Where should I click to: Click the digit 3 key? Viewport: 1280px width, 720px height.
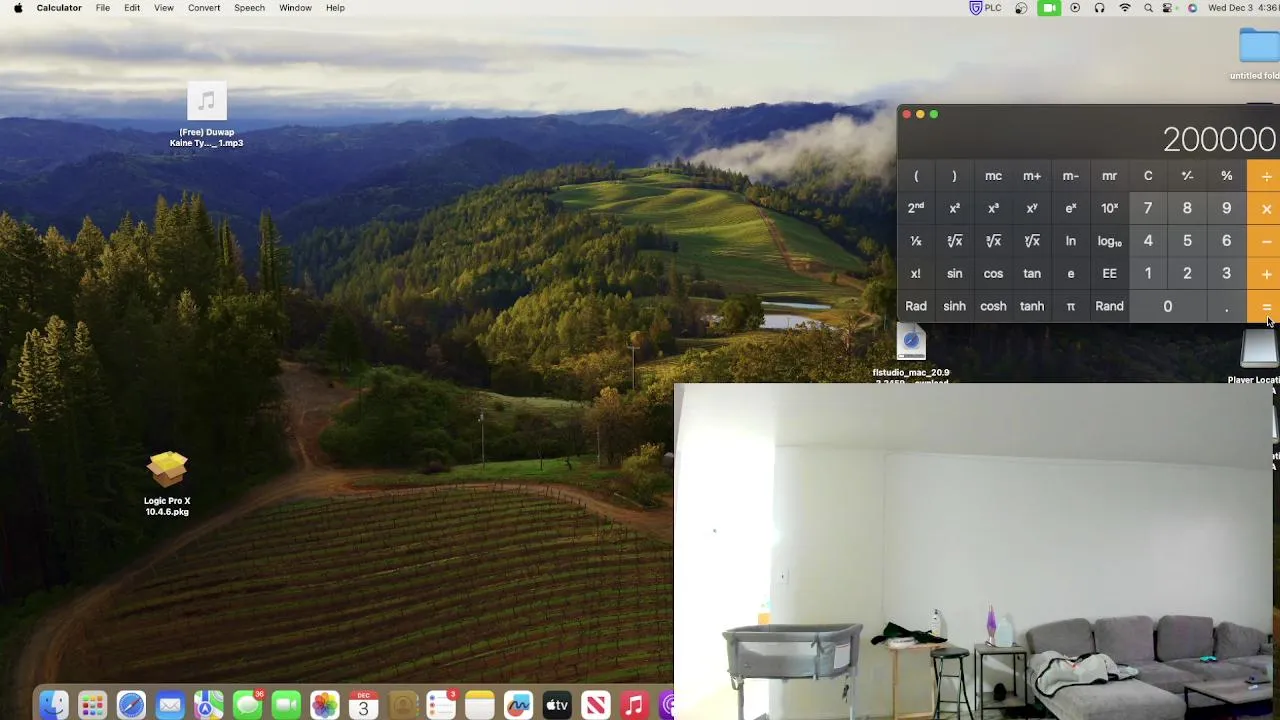click(x=1226, y=274)
